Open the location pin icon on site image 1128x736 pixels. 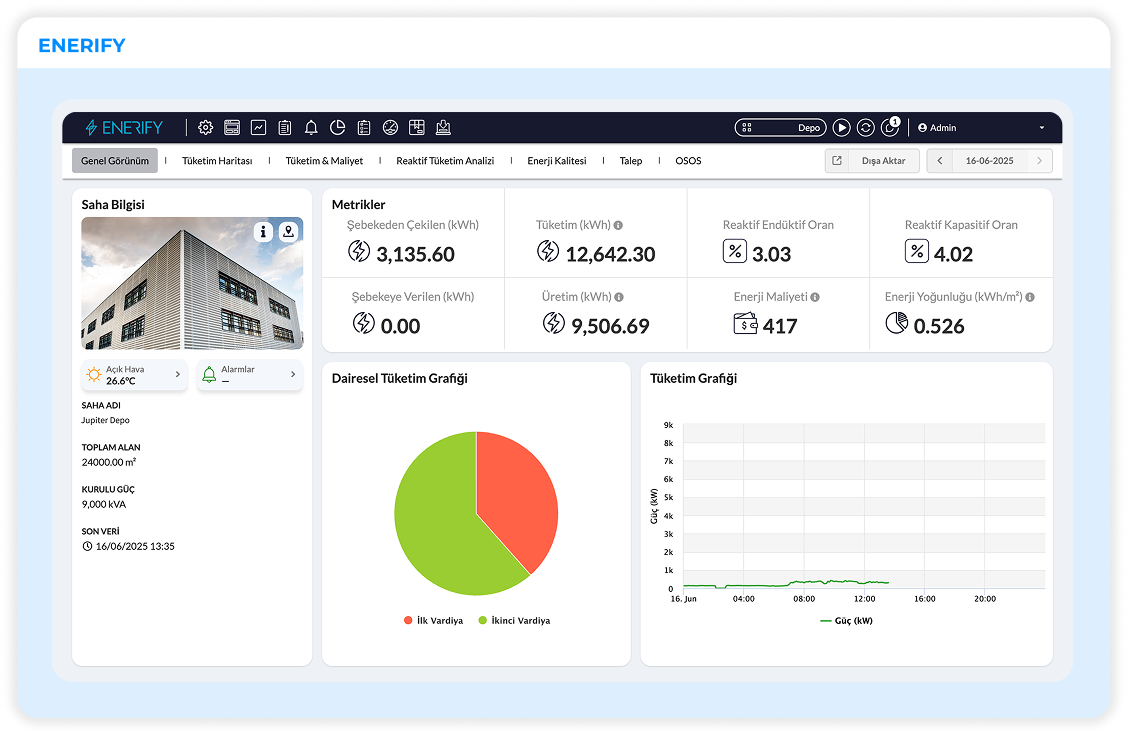289,231
